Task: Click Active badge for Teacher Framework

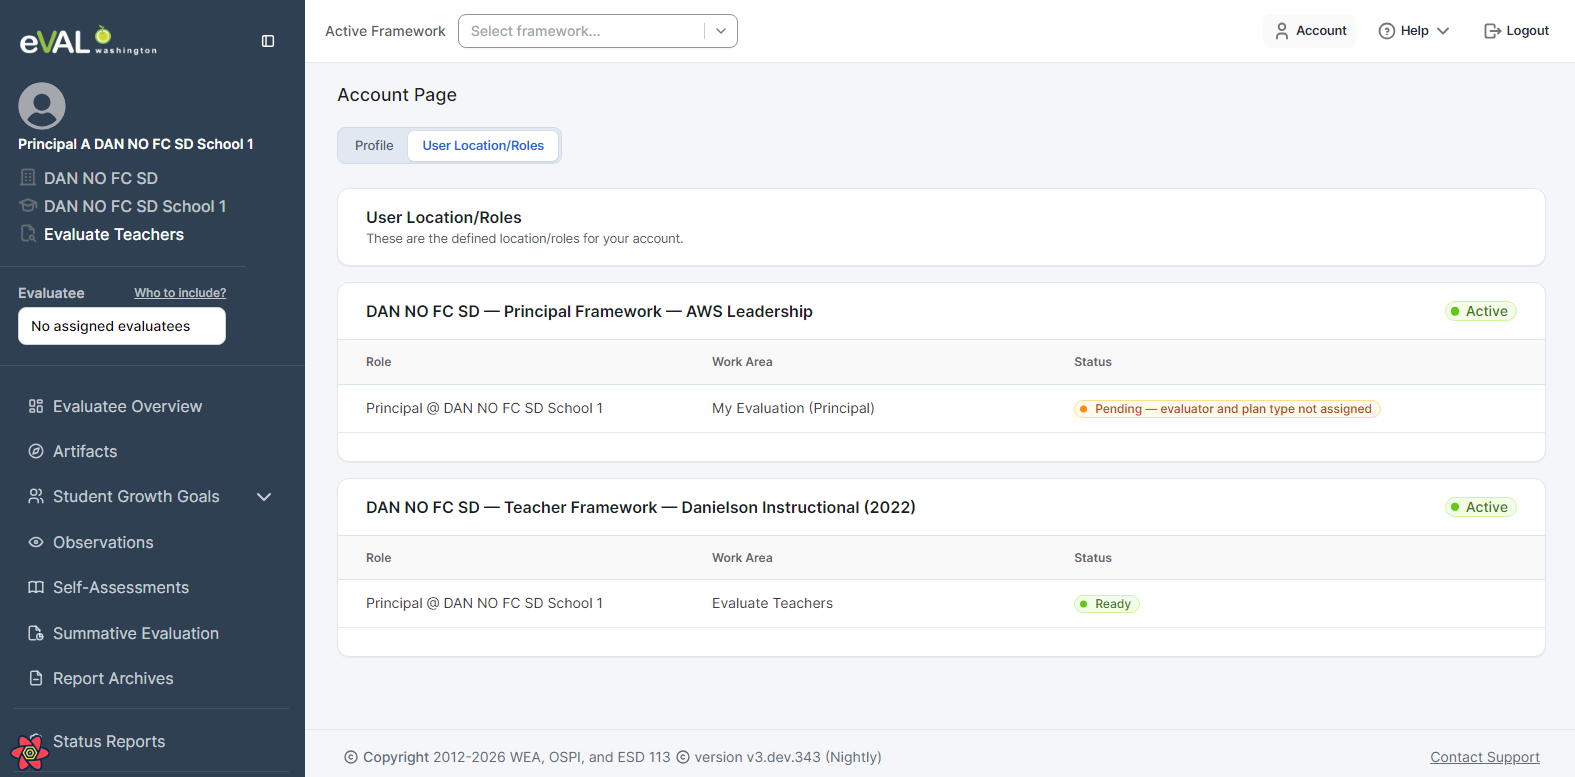Action: pyautogui.click(x=1481, y=507)
